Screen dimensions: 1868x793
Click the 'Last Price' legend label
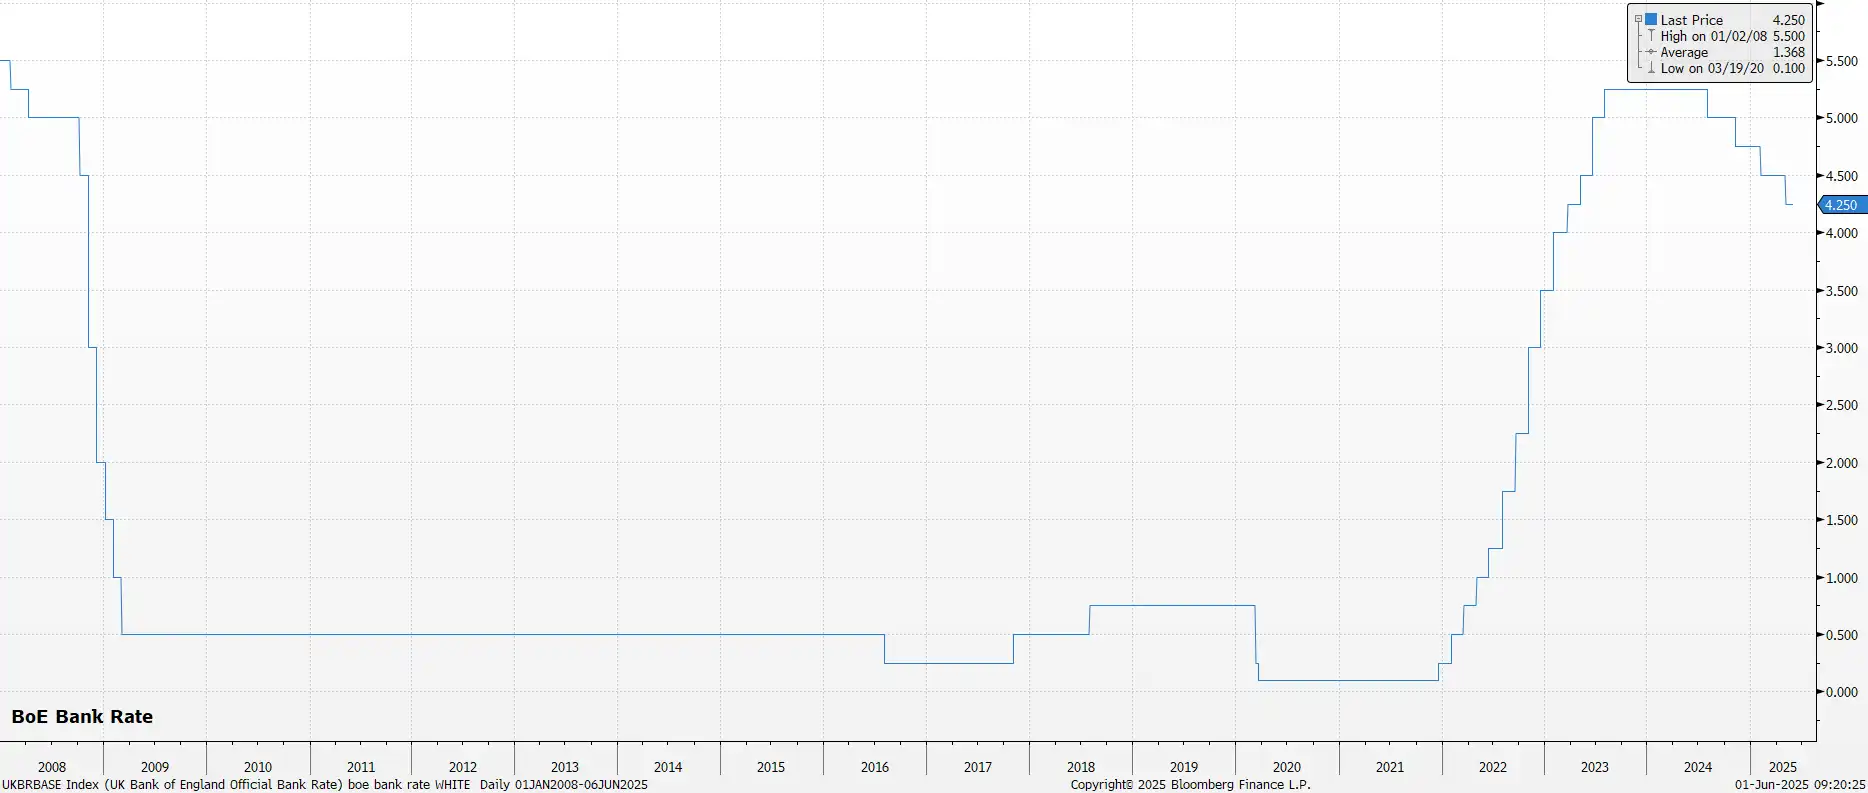[x=1692, y=20]
